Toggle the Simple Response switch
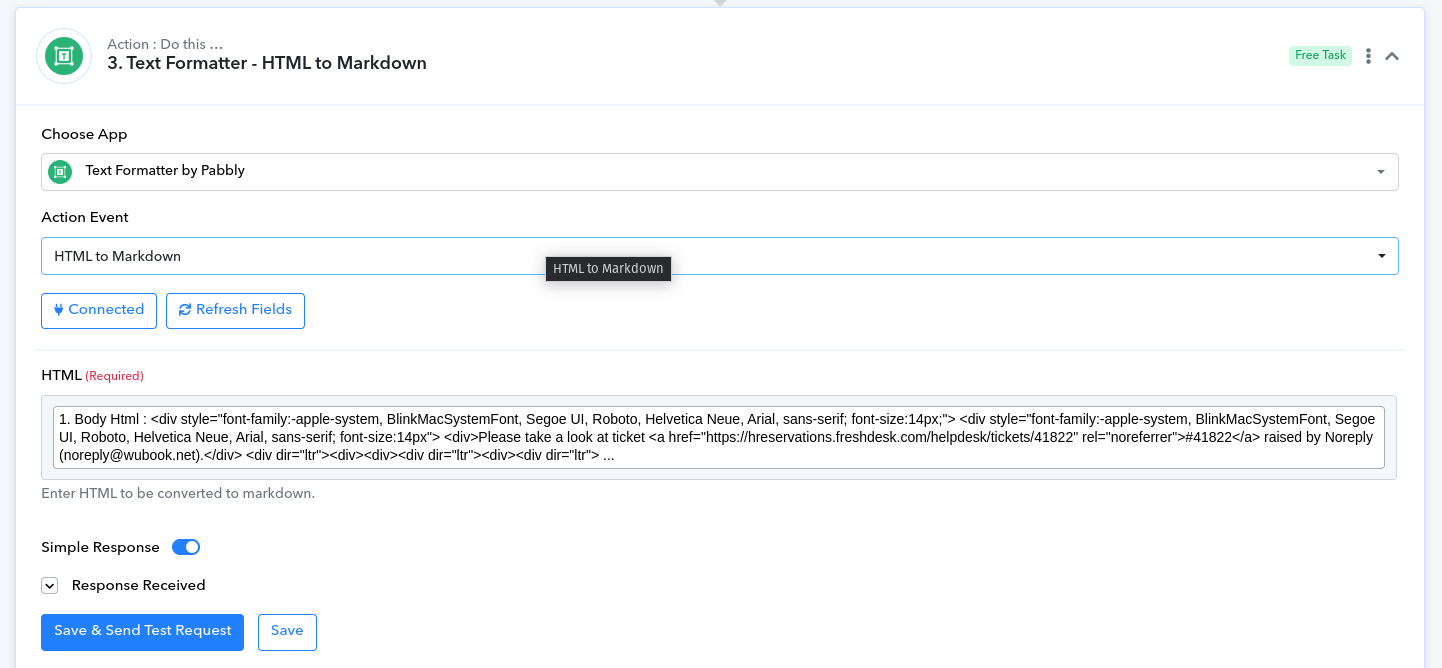This screenshot has width=1442, height=668. (x=186, y=547)
